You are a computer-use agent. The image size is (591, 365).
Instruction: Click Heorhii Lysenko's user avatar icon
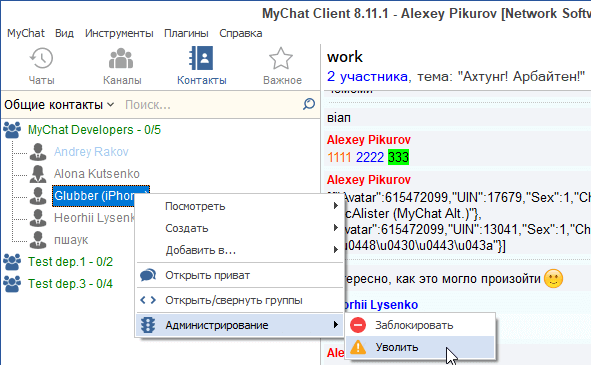click(x=38, y=218)
